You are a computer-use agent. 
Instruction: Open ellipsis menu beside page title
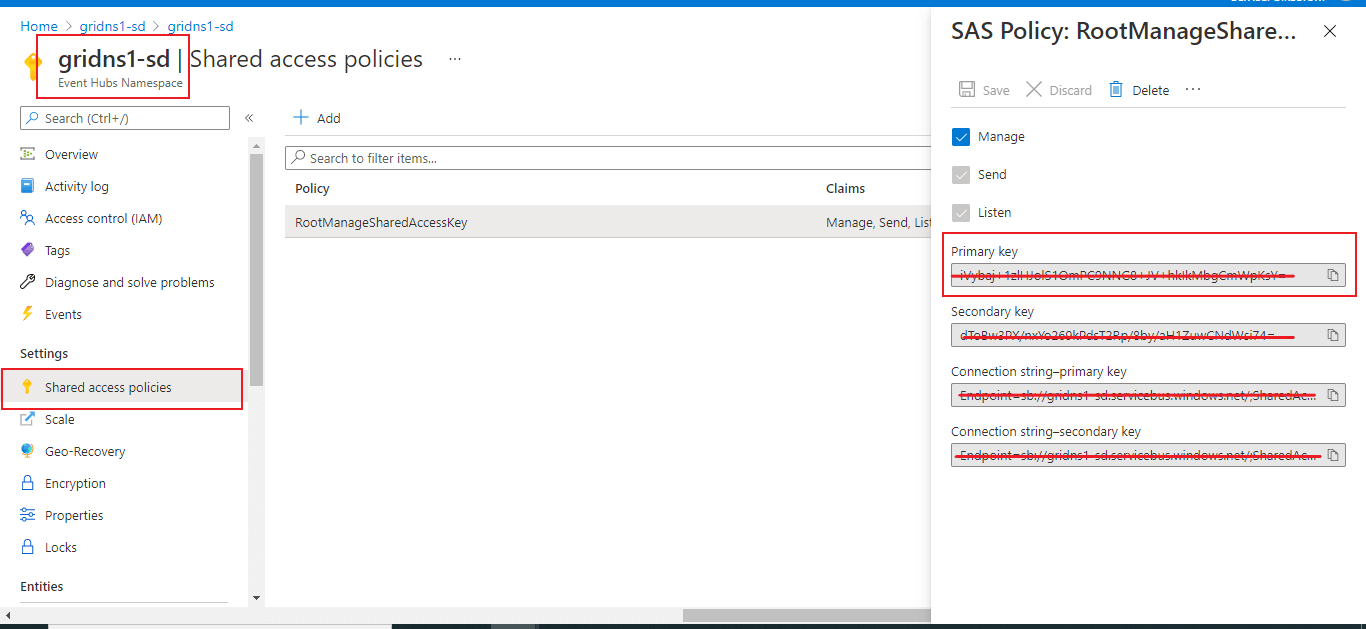455,60
